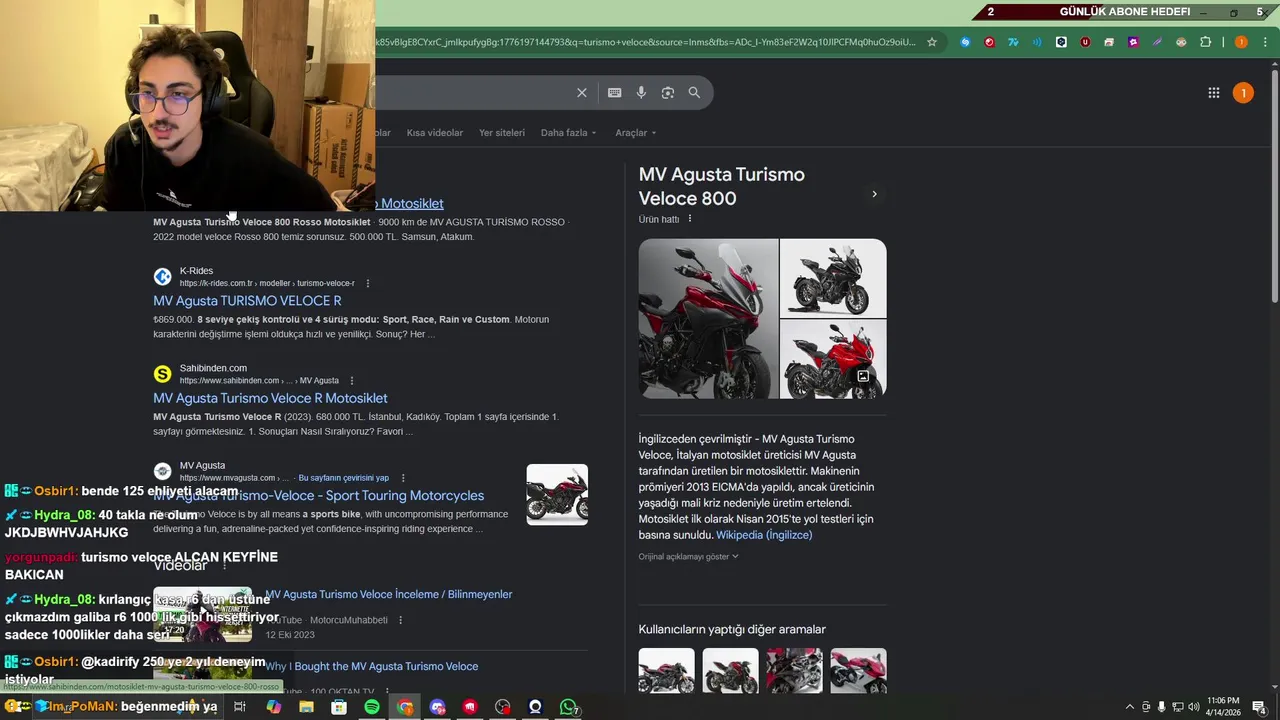Switch to the Yer siteleri tab
The width and height of the screenshot is (1280, 720).
click(x=502, y=133)
